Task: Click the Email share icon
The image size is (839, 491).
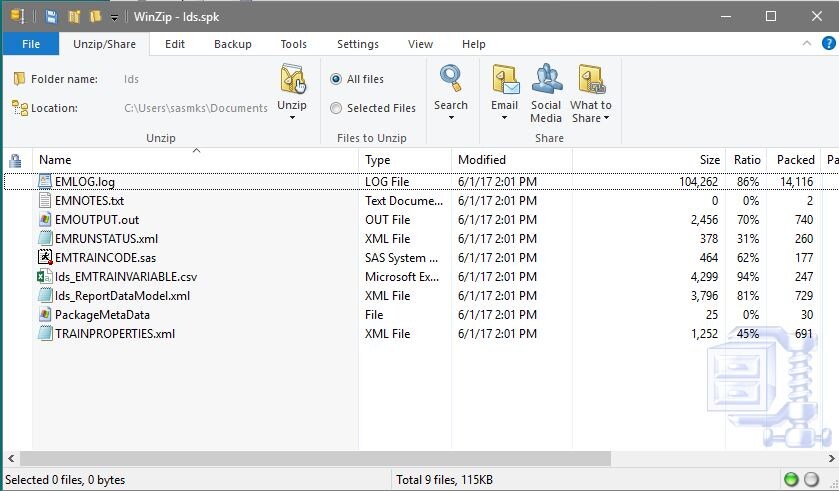Action: (504, 80)
